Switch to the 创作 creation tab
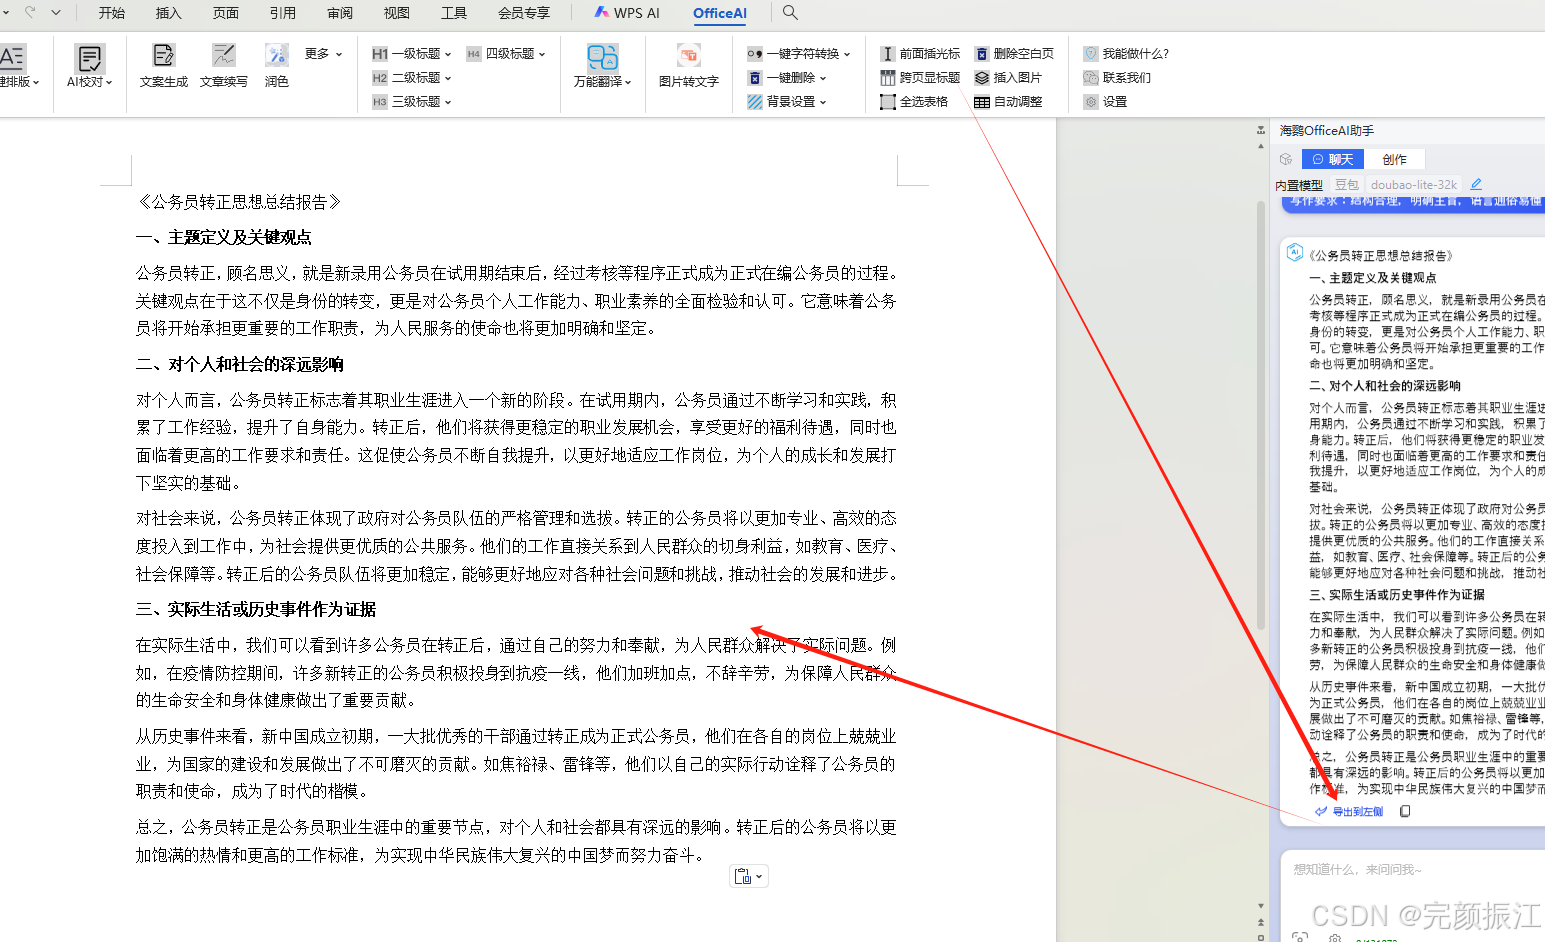The width and height of the screenshot is (1545, 942). (x=1394, y=159)
